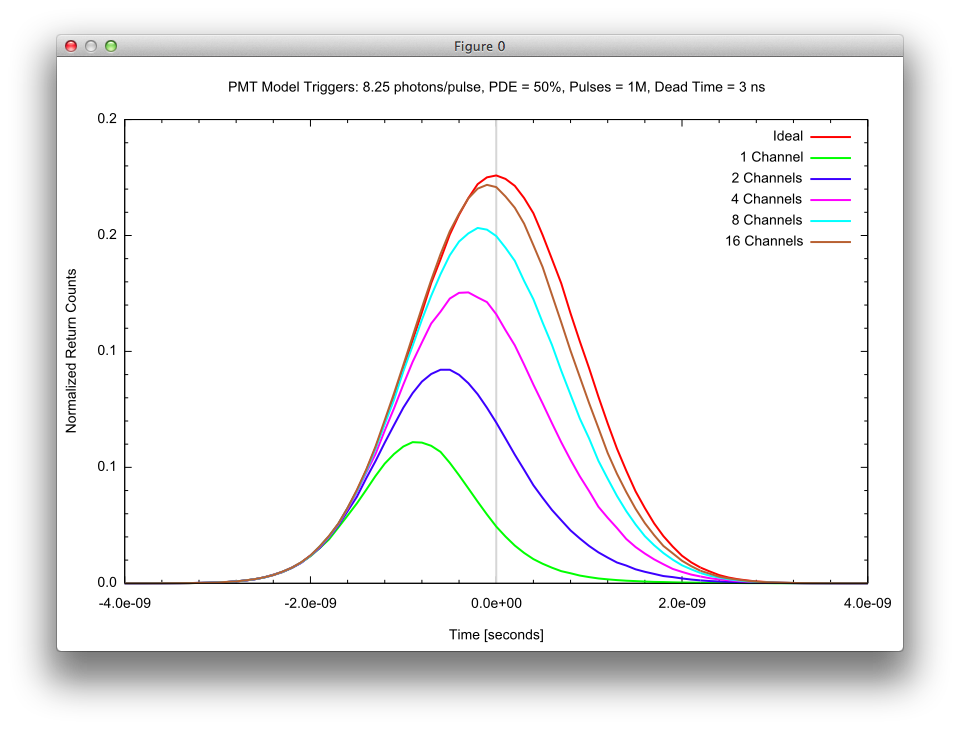960x730 pixels.
Task: Click the Time [seconds] axis label
Action: pyautogui.click(x=497, y=635)
